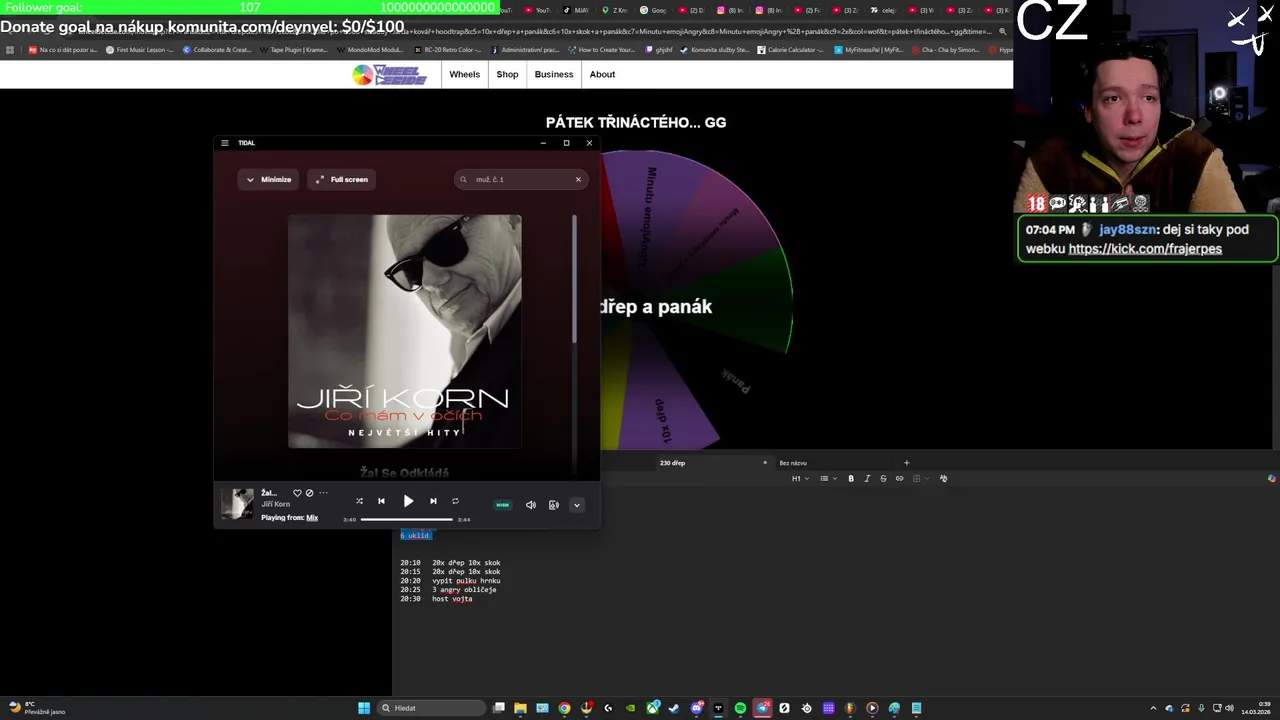Open the weather widget on the taskbar
The image size is (1280, 720).
[37, 708]
